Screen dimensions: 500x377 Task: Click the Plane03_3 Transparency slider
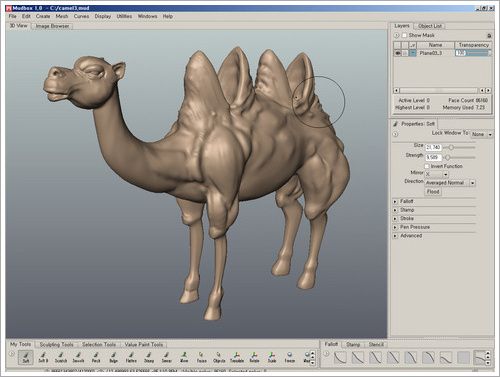tap(473, 53)
